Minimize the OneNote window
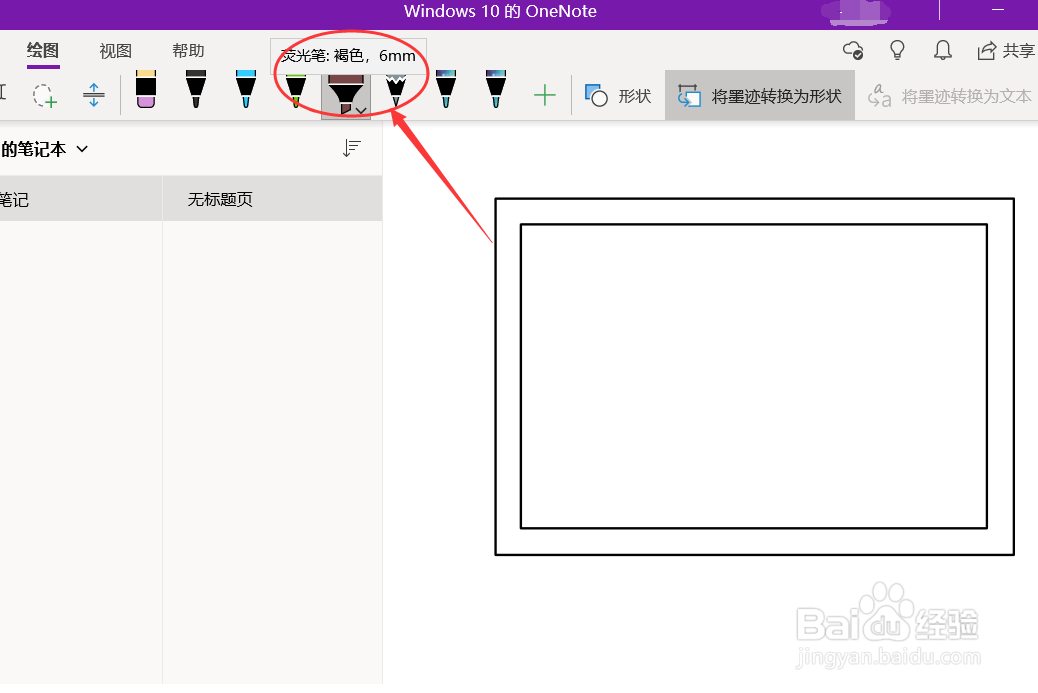 998,11
